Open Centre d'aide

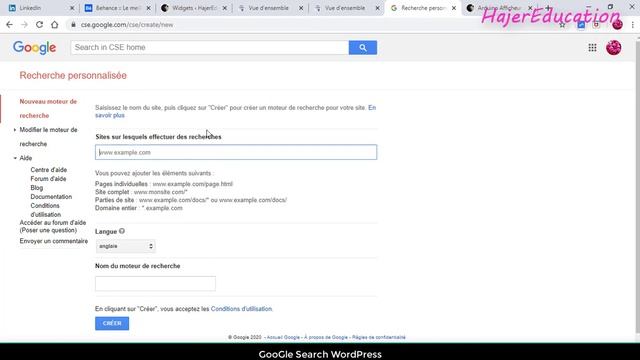pos(49,170)
